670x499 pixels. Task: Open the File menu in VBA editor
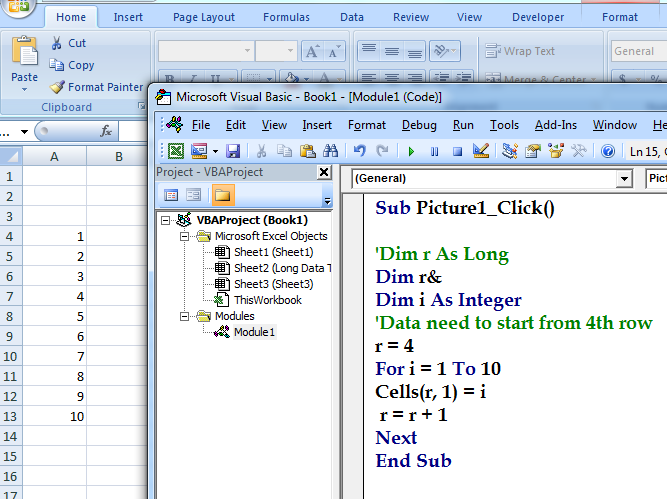(x=201, y=125)
